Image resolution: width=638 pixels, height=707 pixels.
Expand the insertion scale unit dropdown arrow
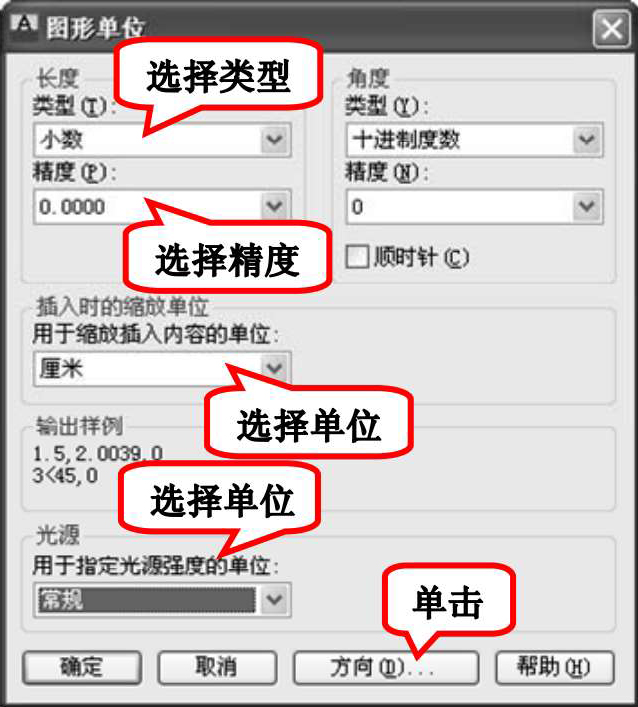tap(275, 369)
